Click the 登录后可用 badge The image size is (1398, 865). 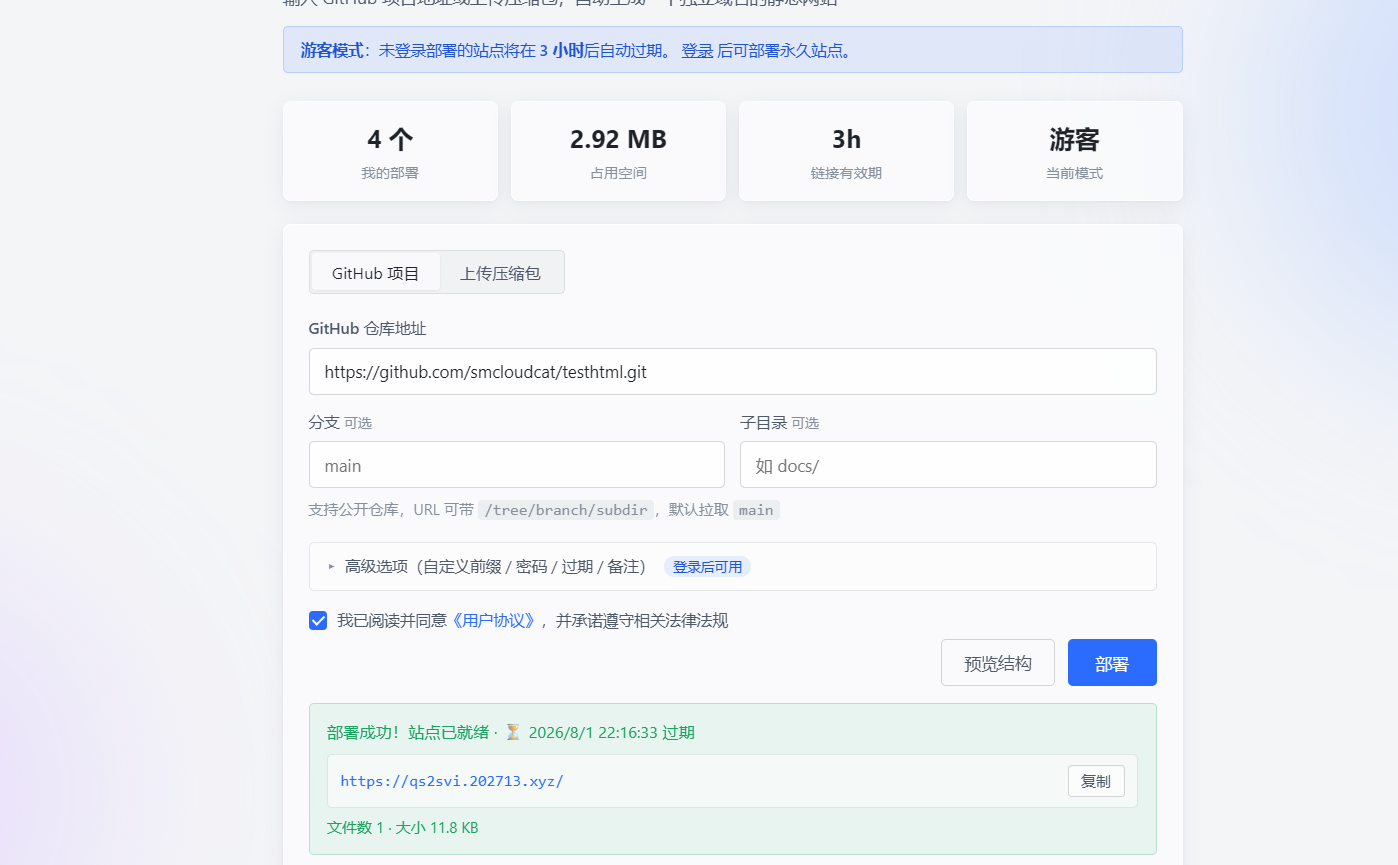(707, 567)
